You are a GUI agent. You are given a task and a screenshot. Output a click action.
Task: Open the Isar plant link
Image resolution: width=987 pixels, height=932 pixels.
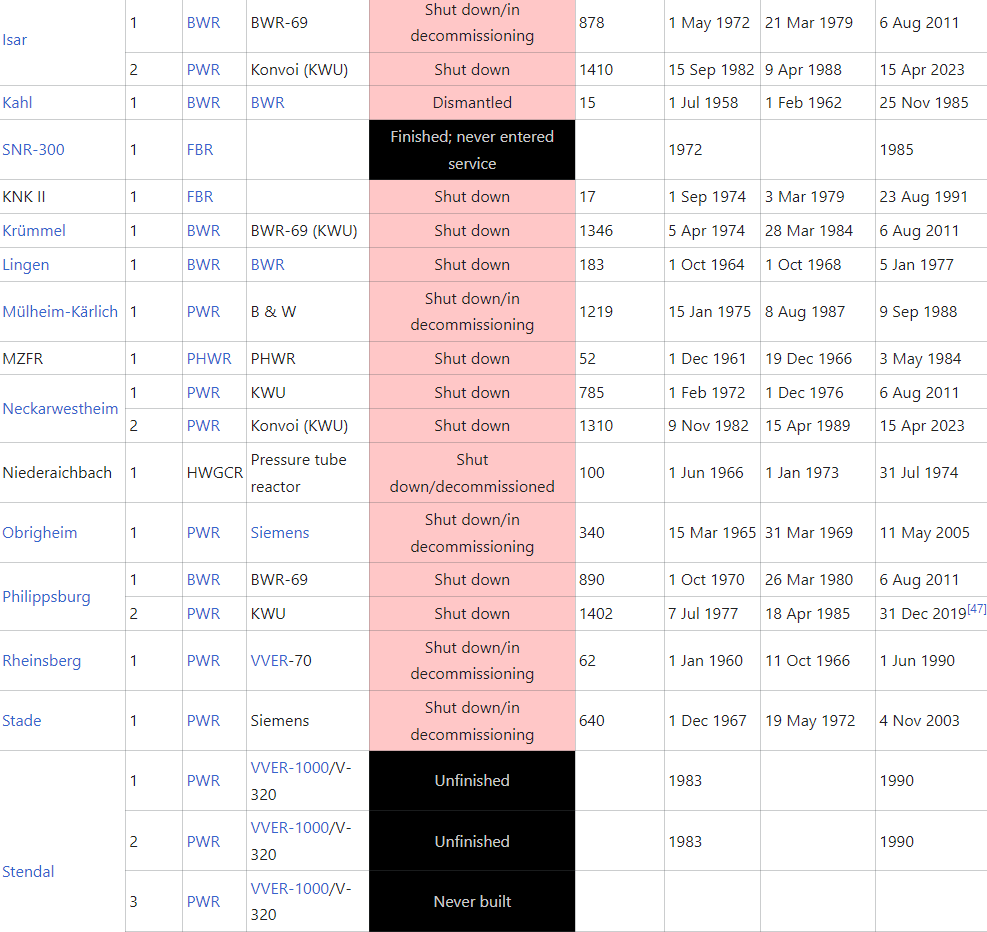(14, 40)
